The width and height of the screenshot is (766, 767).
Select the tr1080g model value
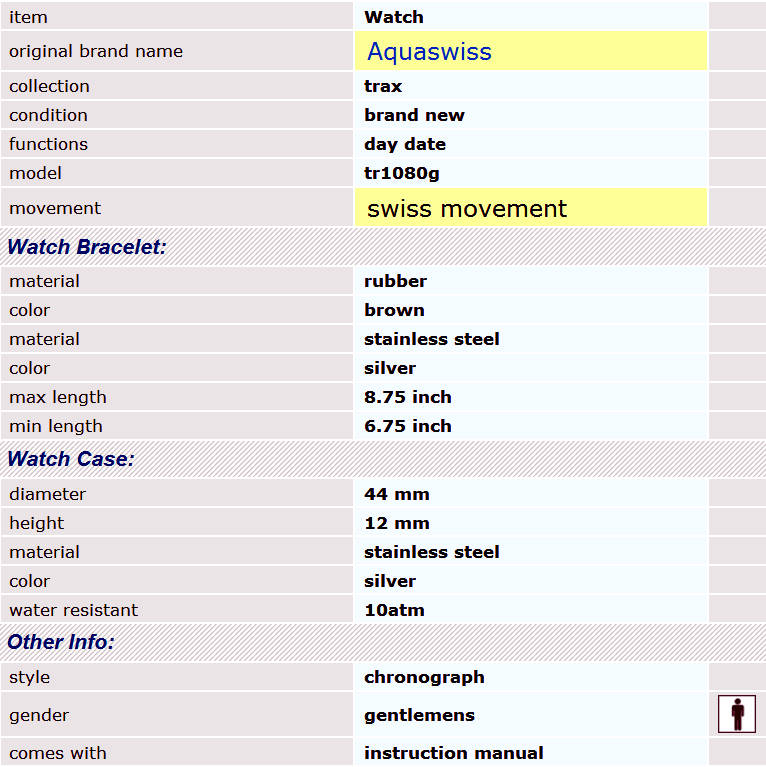point(401,173)
